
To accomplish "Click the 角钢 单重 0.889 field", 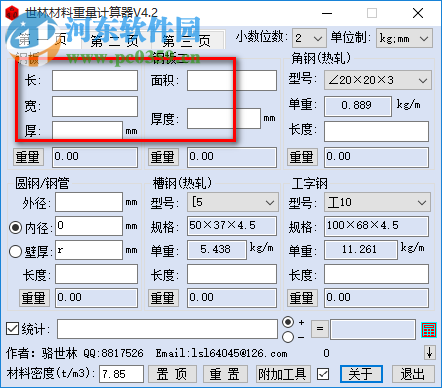I will [358, 106].
